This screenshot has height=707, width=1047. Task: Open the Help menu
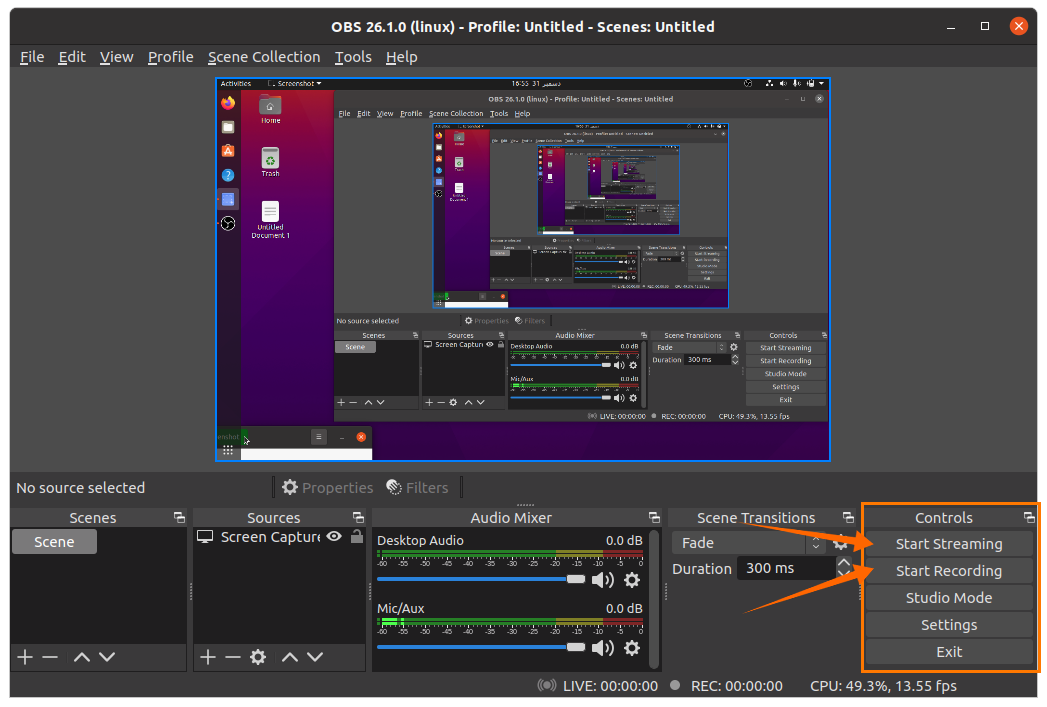point(401,57)
